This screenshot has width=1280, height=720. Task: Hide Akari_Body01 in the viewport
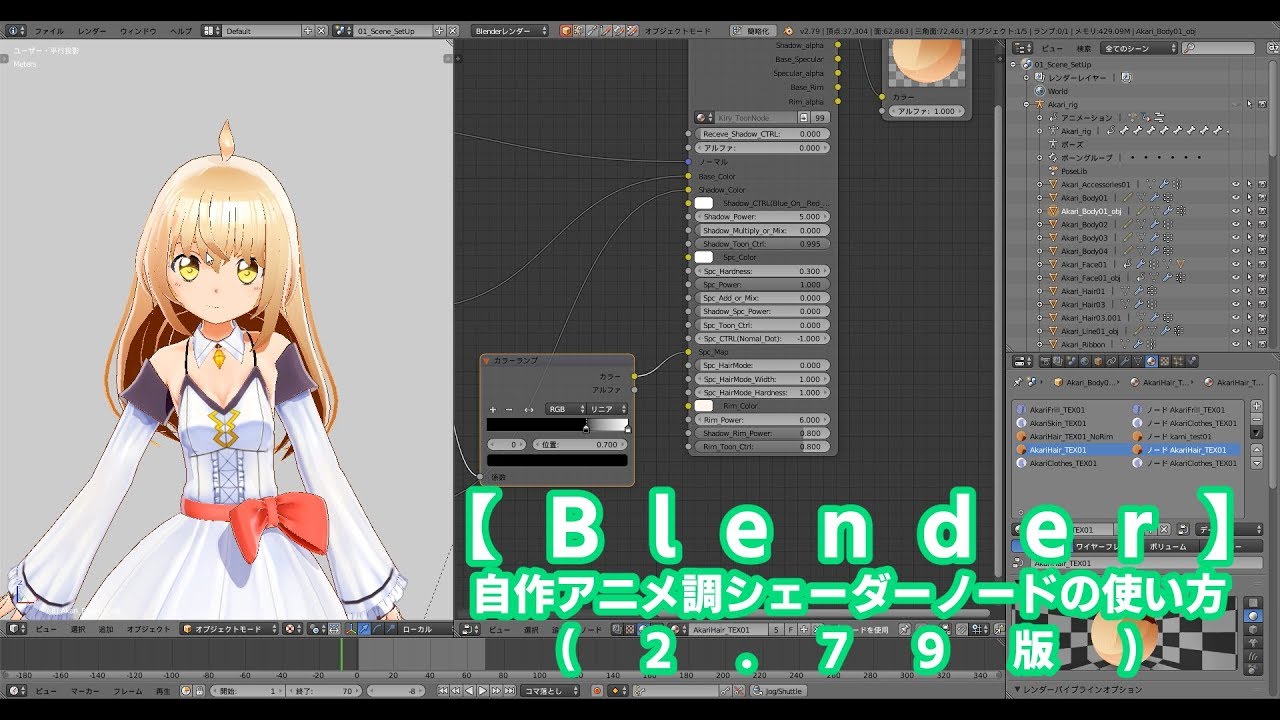click(1236, 198)
